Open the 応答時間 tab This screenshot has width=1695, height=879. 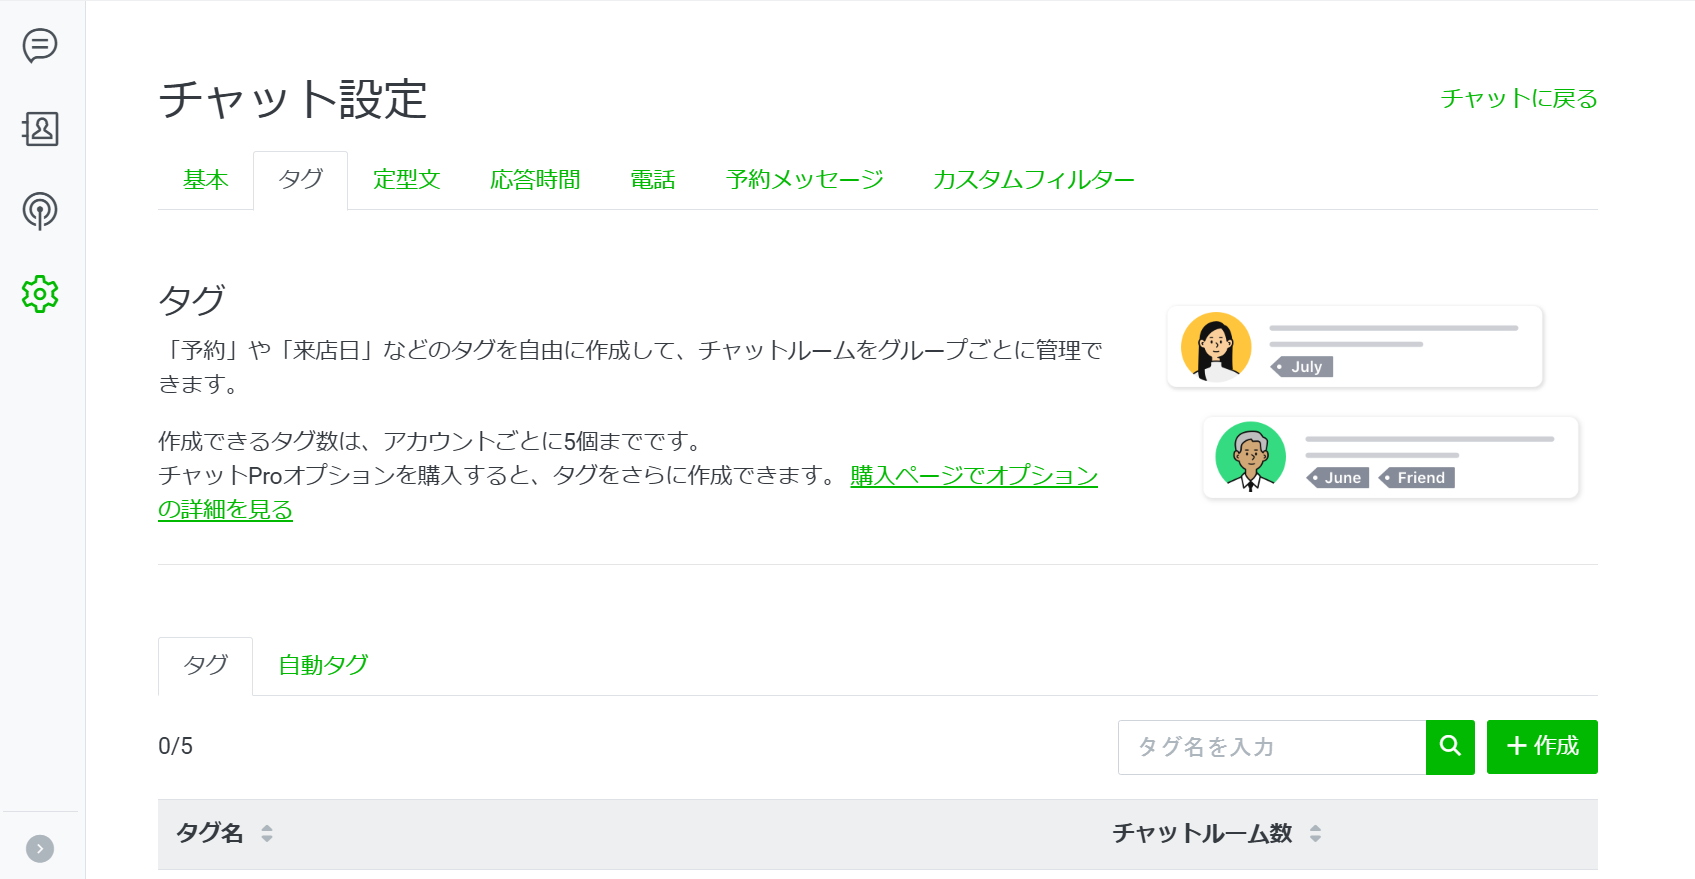[x=535, y=180]
